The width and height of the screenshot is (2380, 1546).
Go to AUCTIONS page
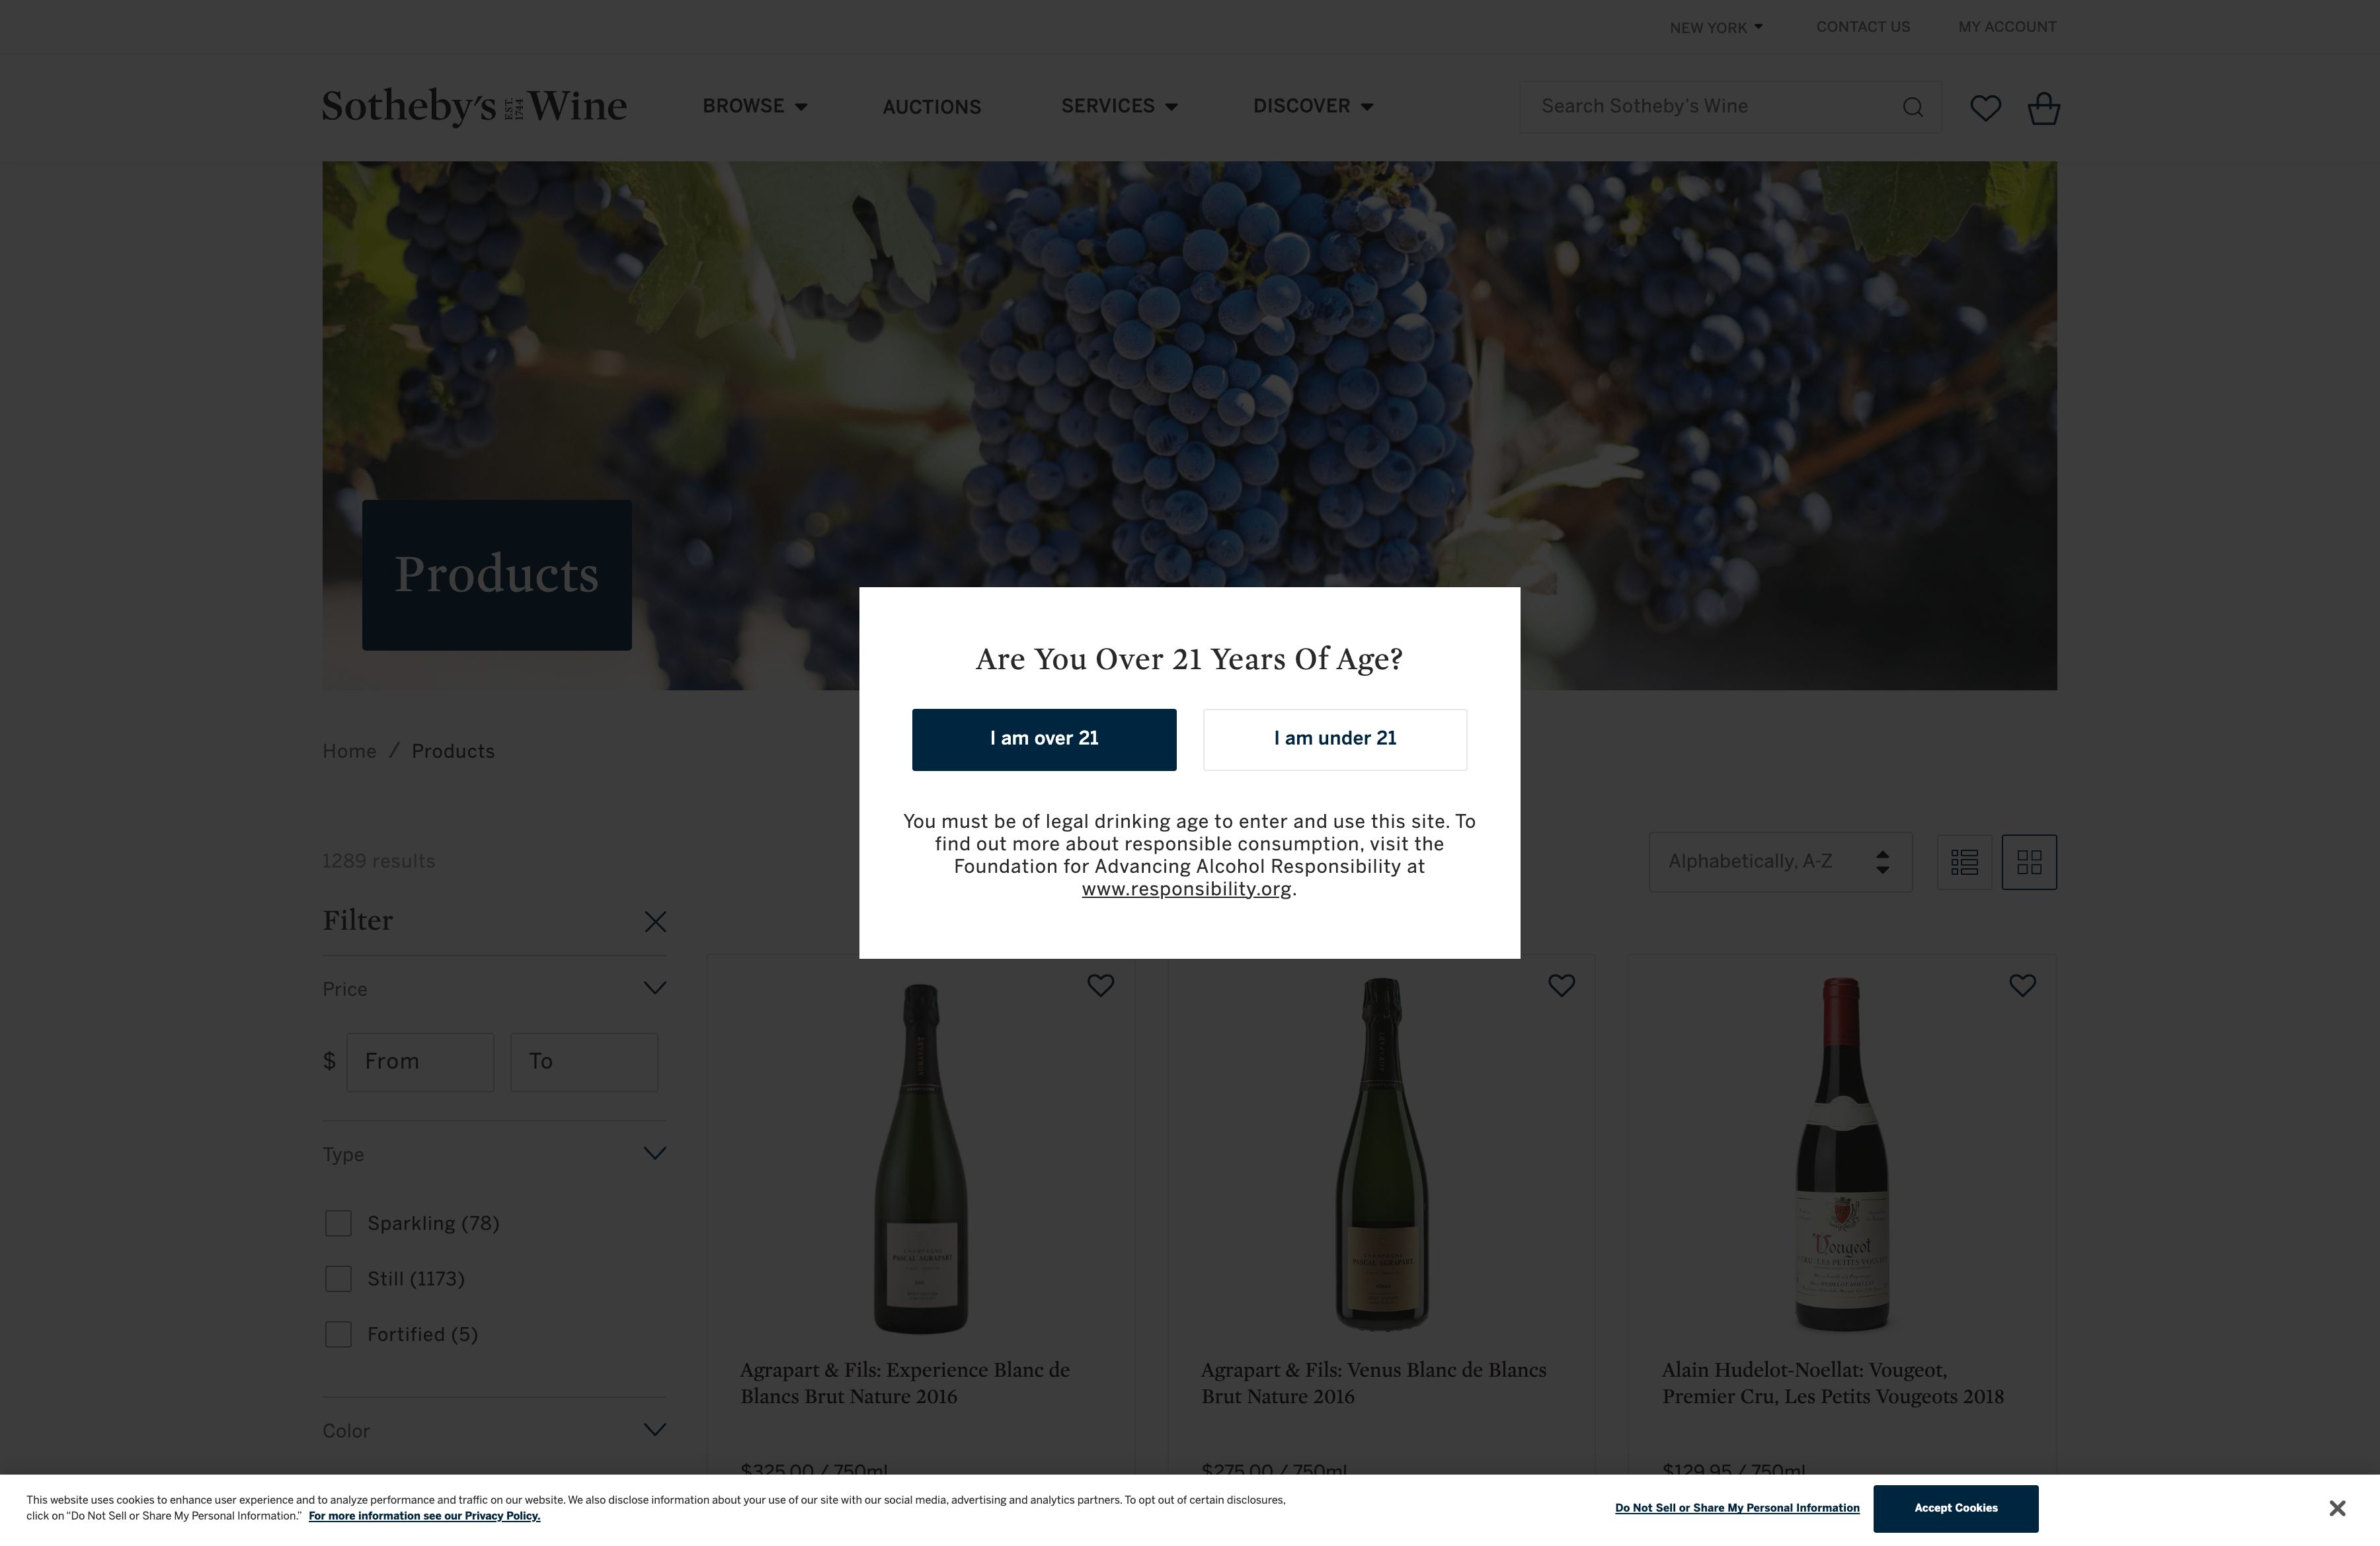pyautogui.click(x=931, y=107)
